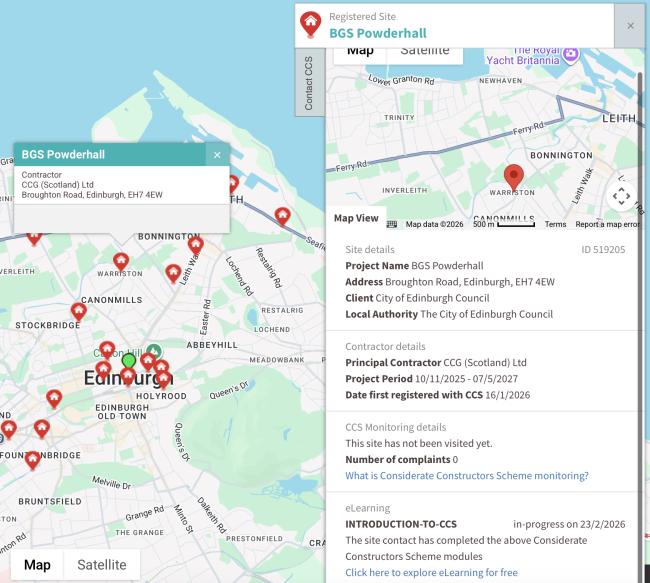Screen dimensions: 650x583
Task: Click the site marker near Warriston
Action: point(121,261)
